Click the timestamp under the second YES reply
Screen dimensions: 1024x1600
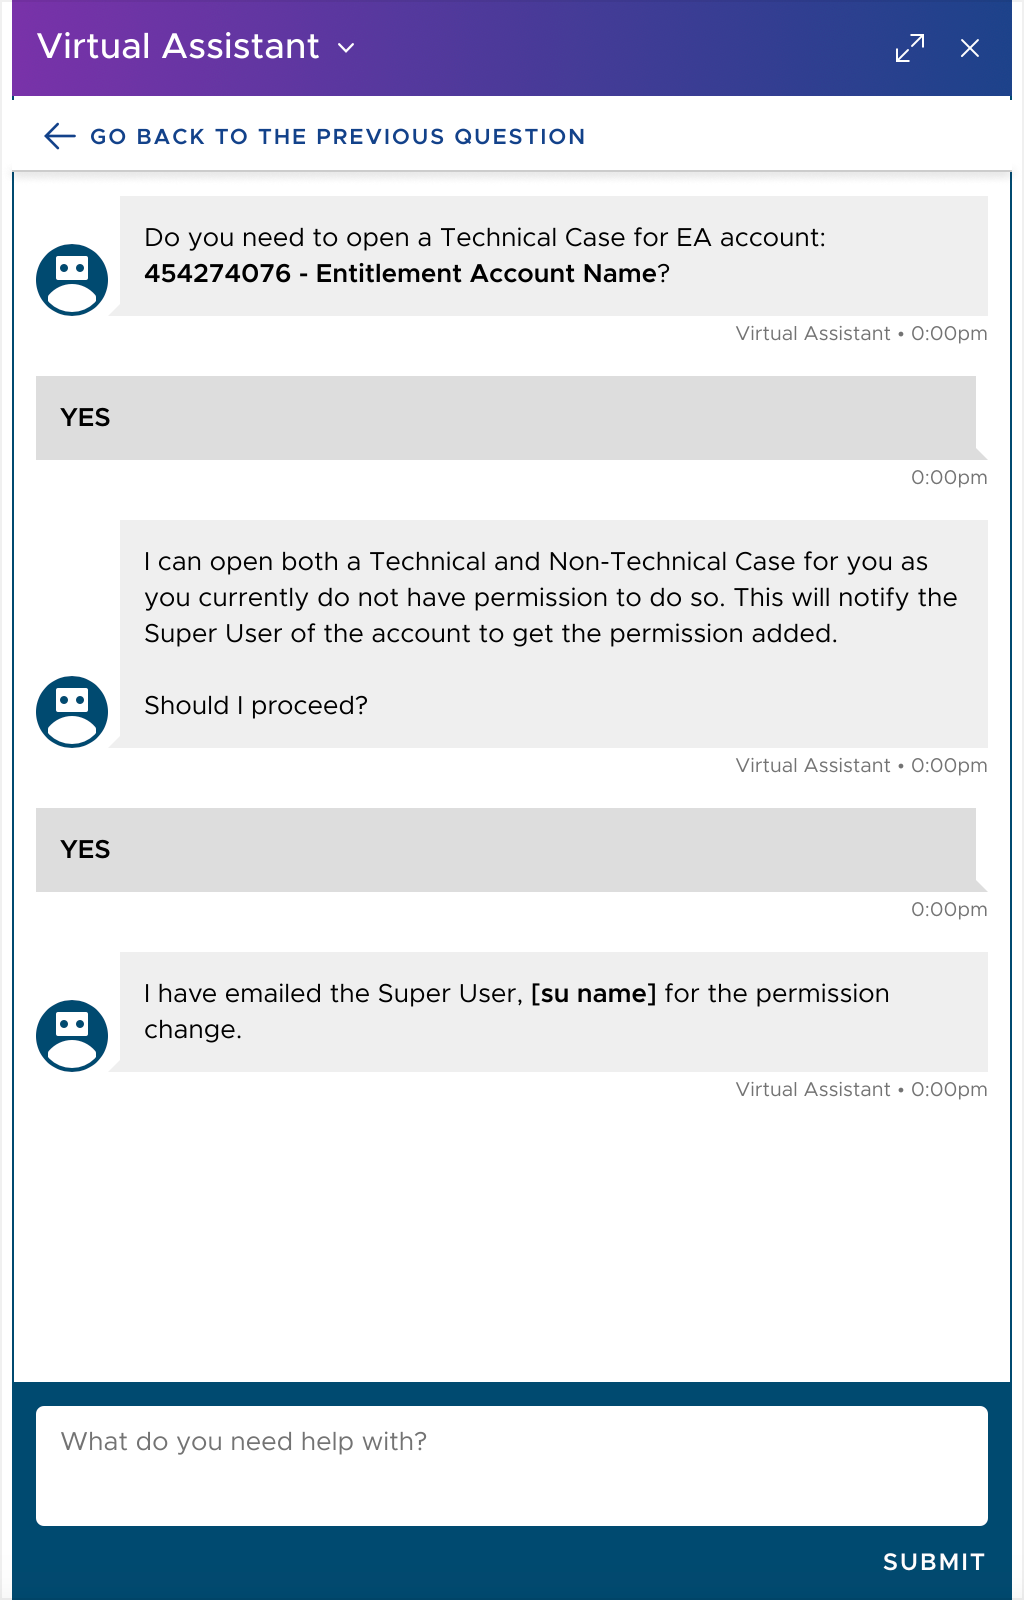pos(949,909)
